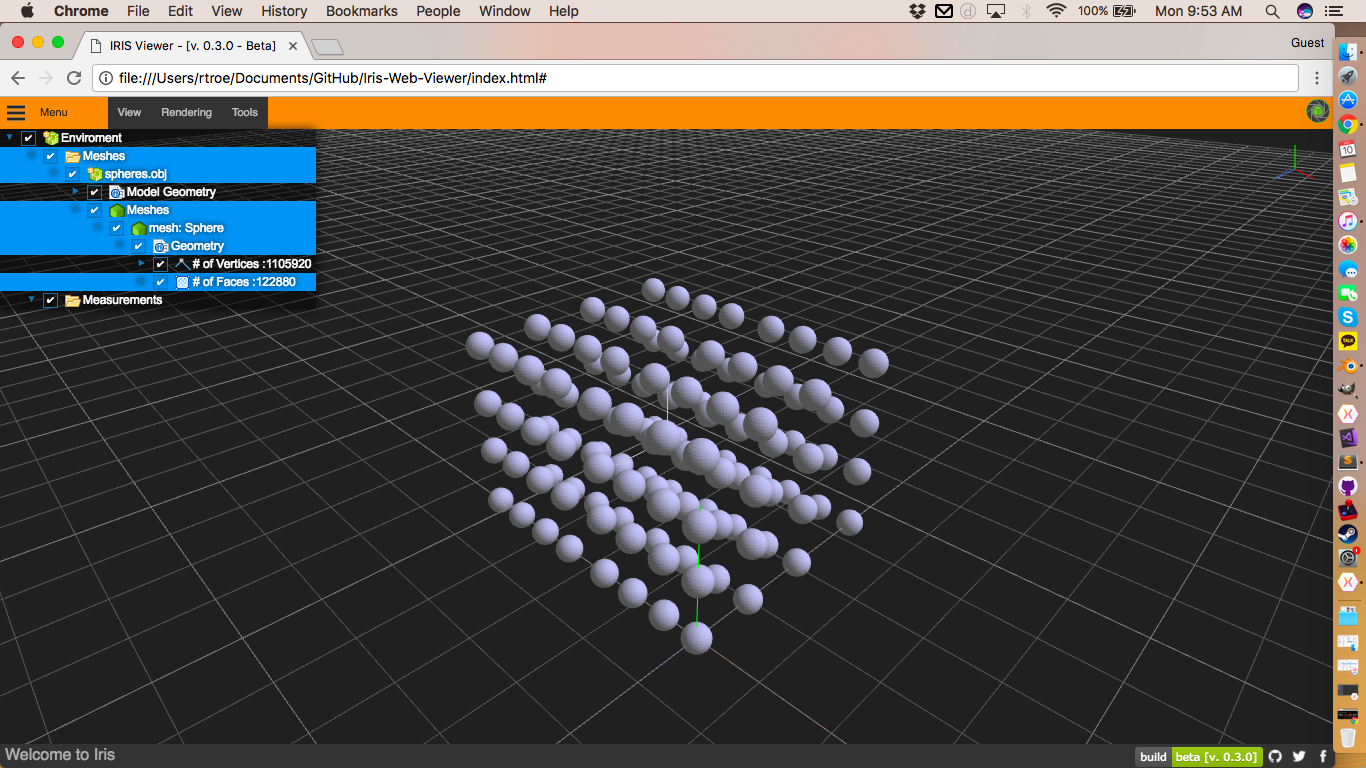Screen dimensions: 1366x768
Task: Click the Iris logo in the orange bar
Action: click(x=1318, y=112)
